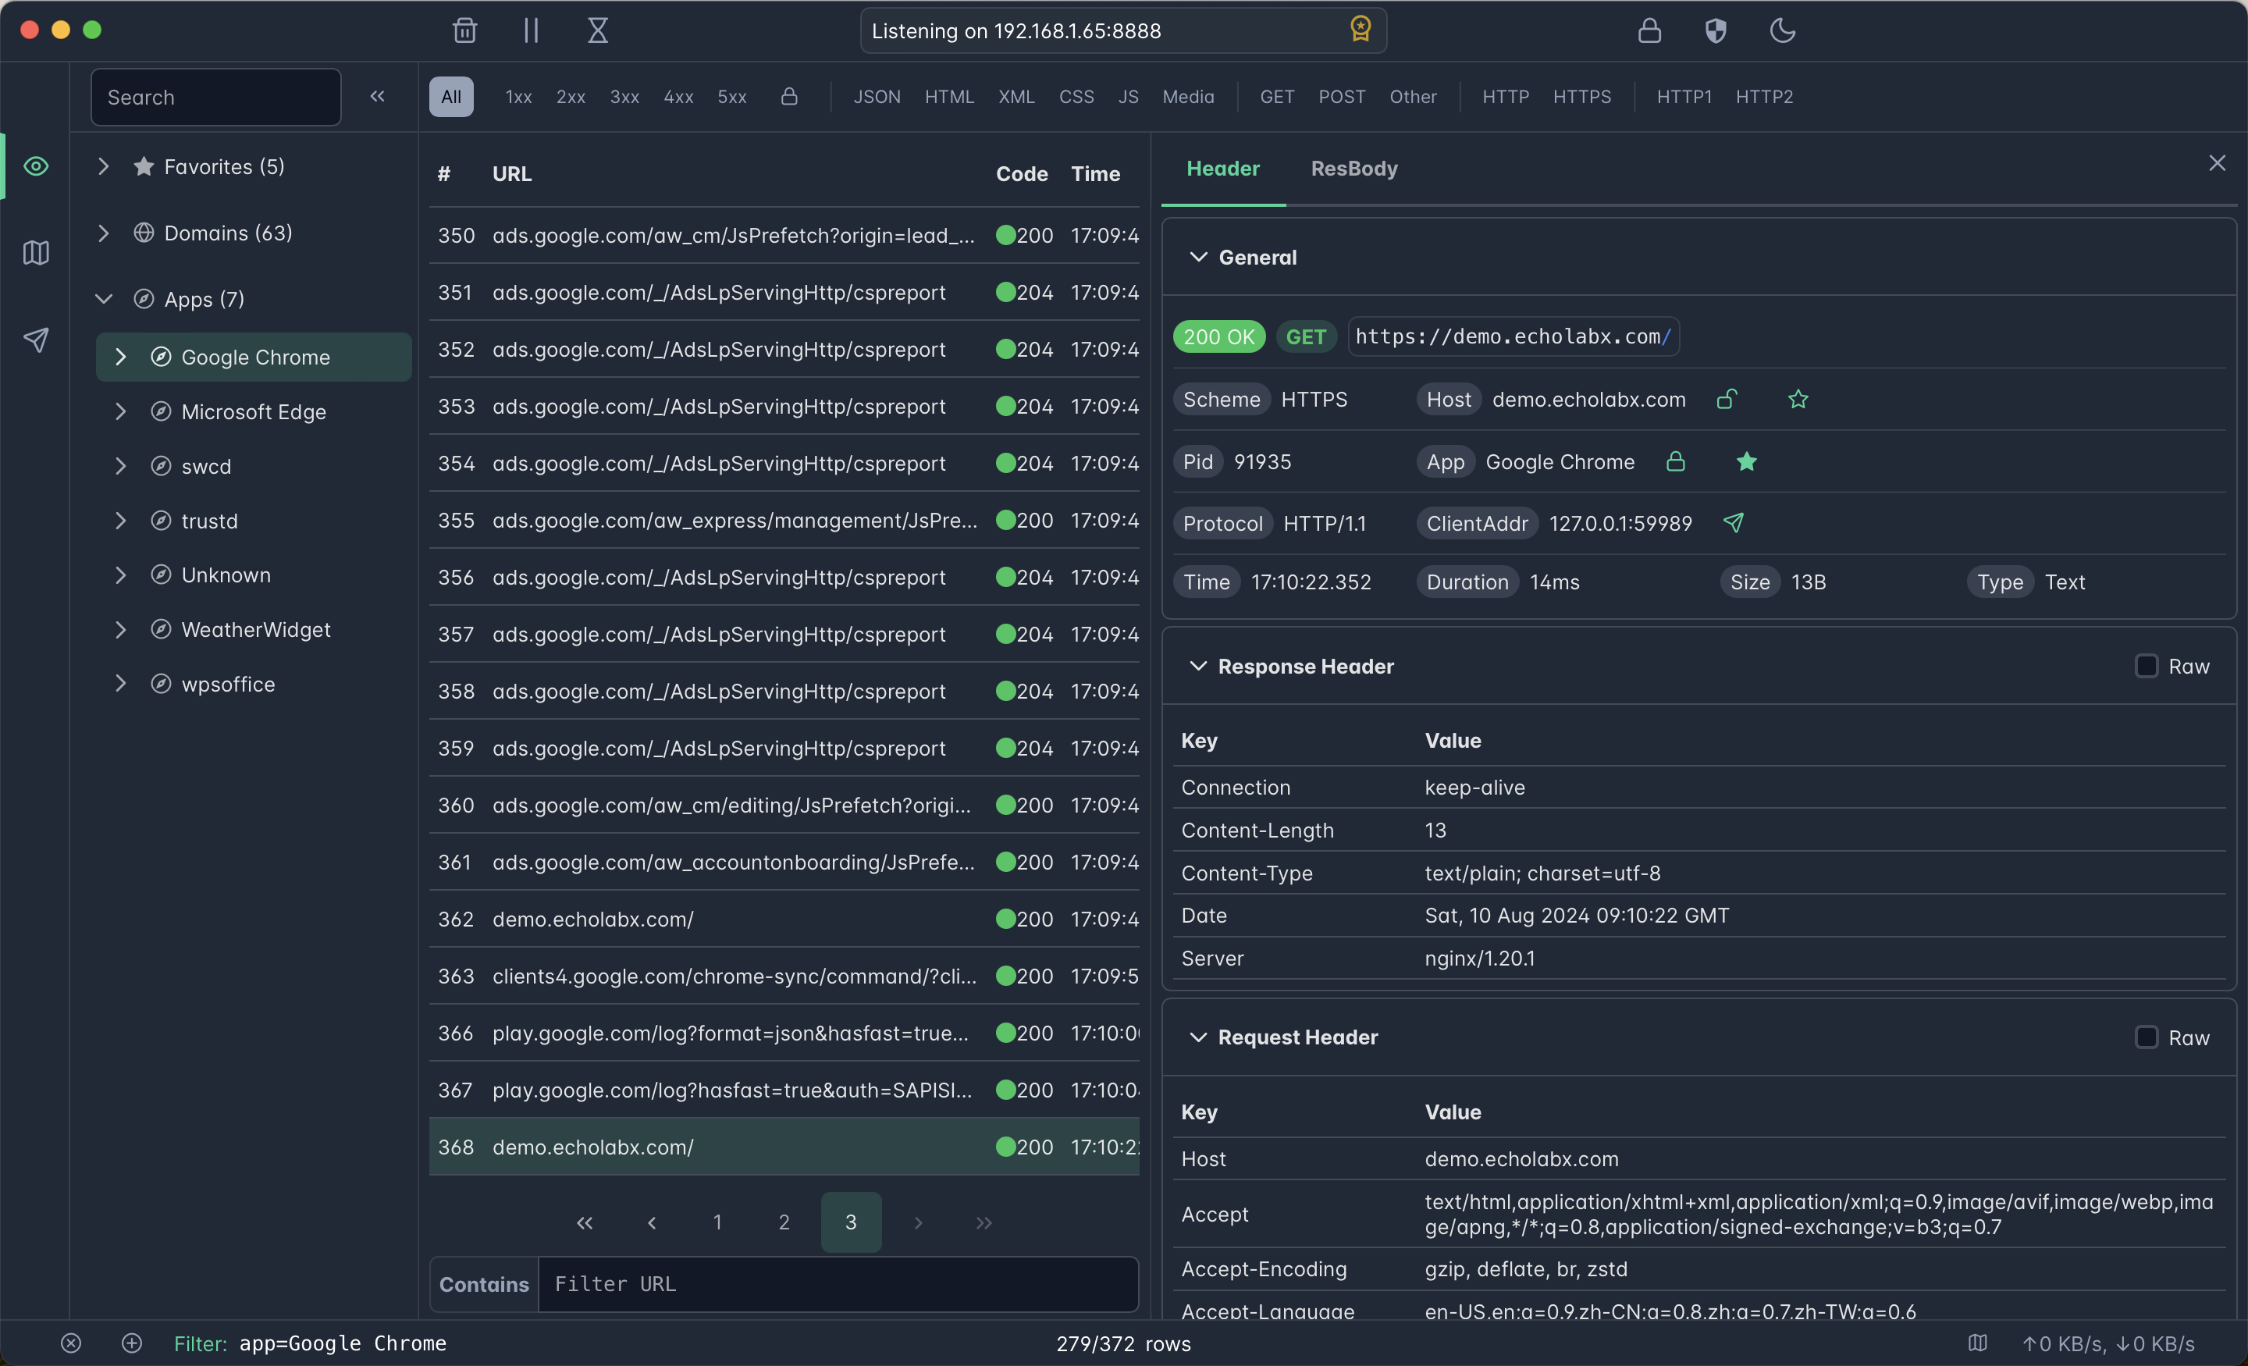Go to page 2
This screenshot has height=1366, width=2248.
(784, 1222)
